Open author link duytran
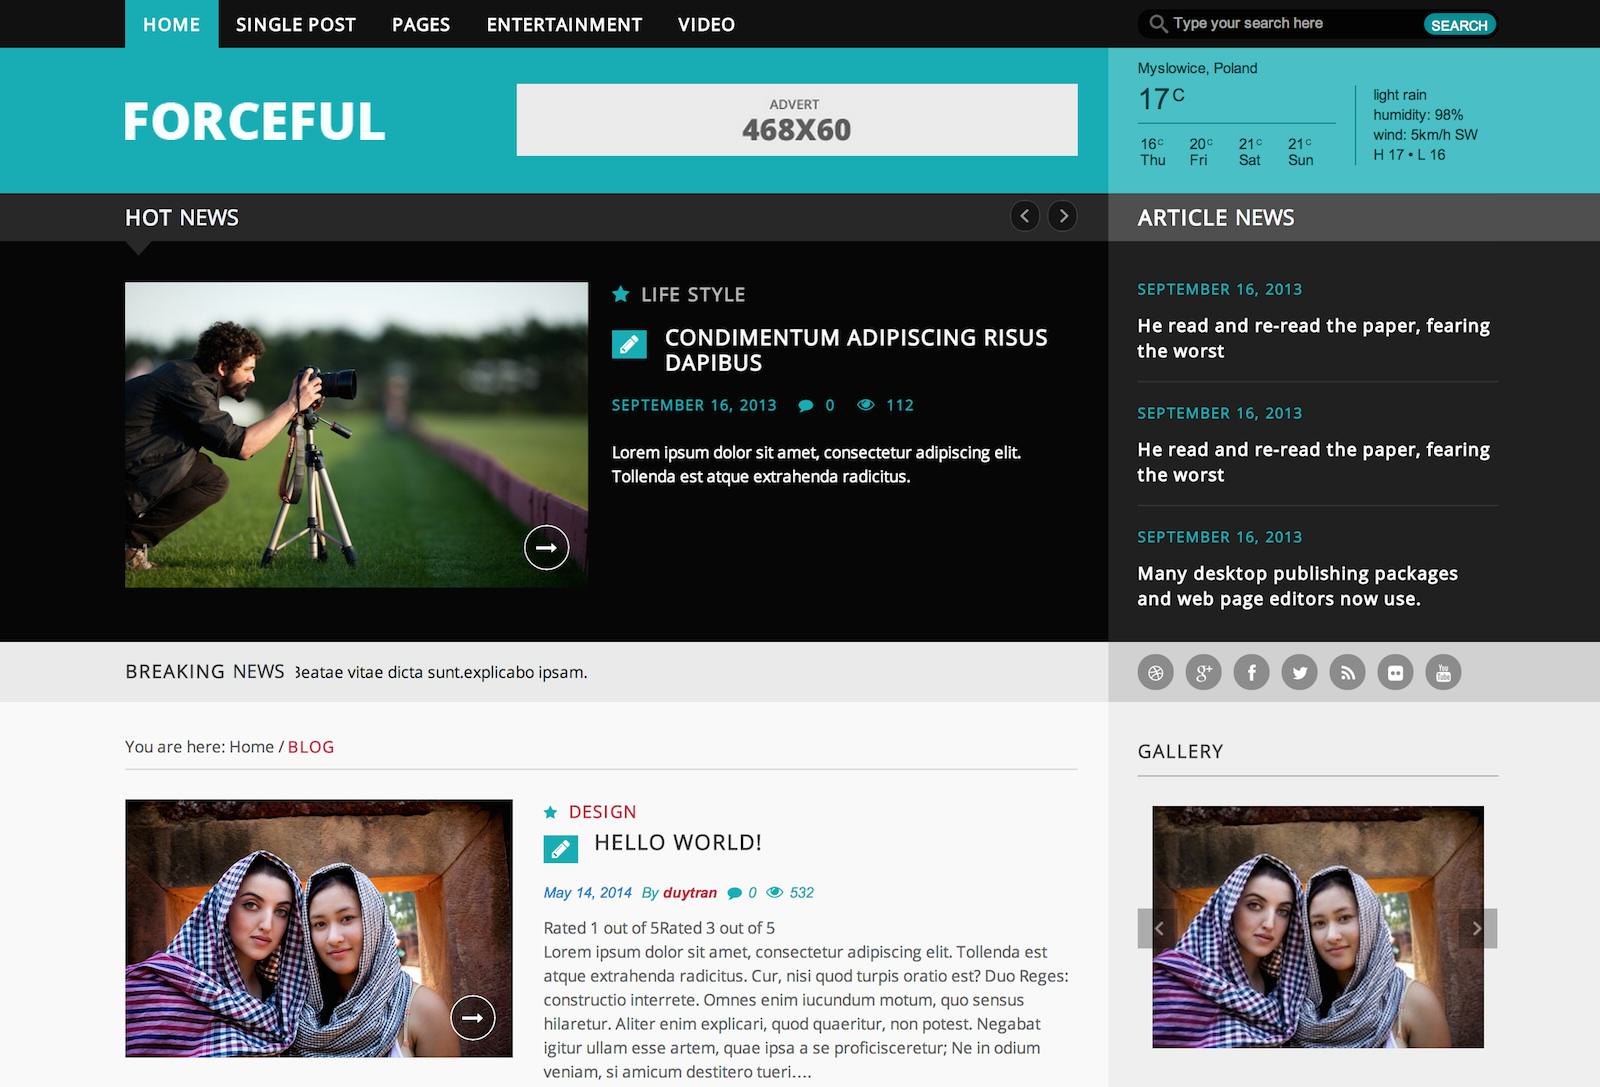Screen dimensions: 1600x1087 pyautogui.click(x=689, y=893)
